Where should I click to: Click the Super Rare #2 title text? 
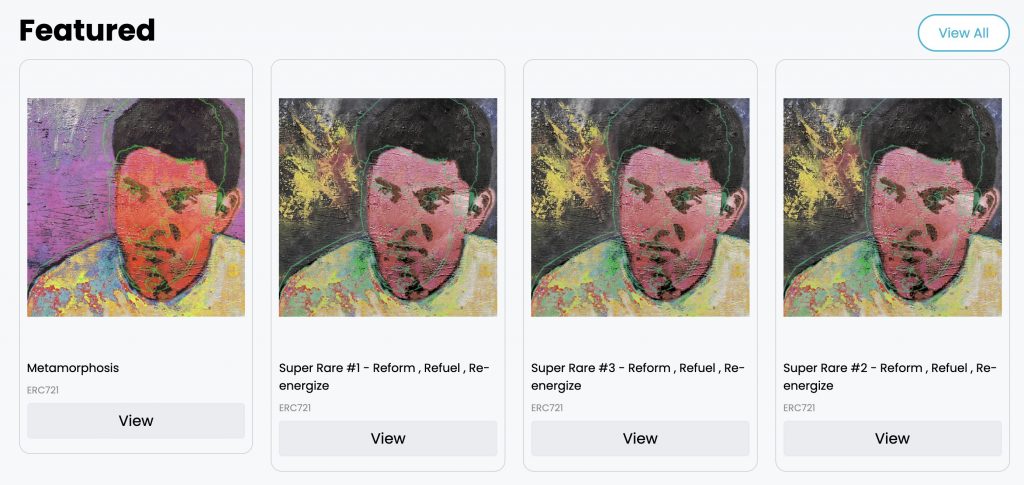(888, 376)
